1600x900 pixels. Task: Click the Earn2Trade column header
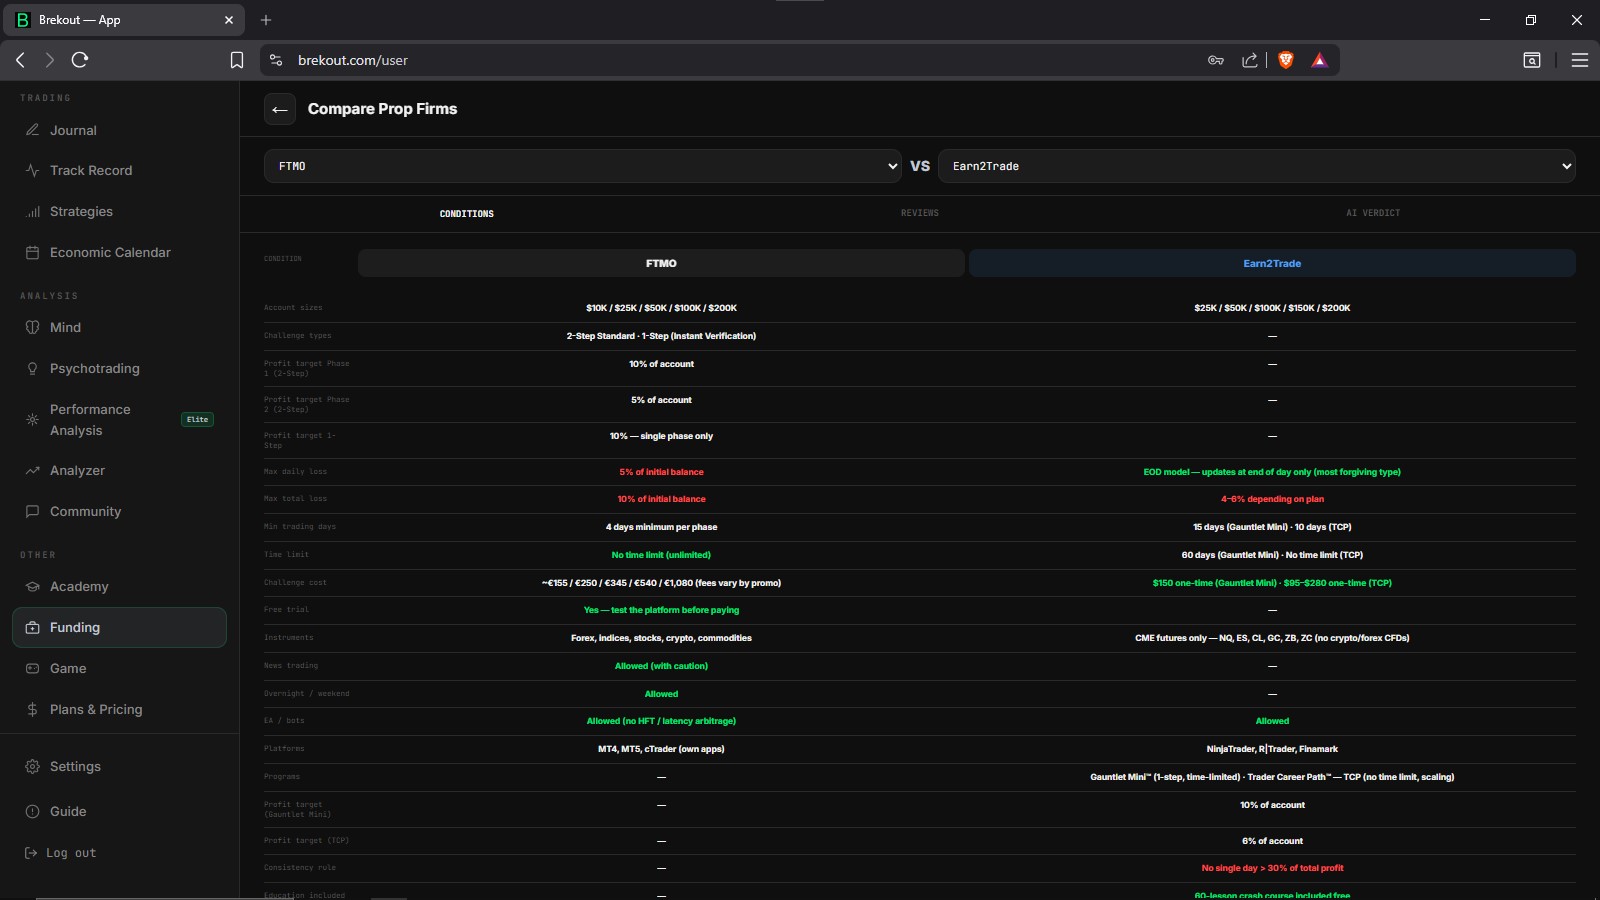click(x=1272, y=263)
